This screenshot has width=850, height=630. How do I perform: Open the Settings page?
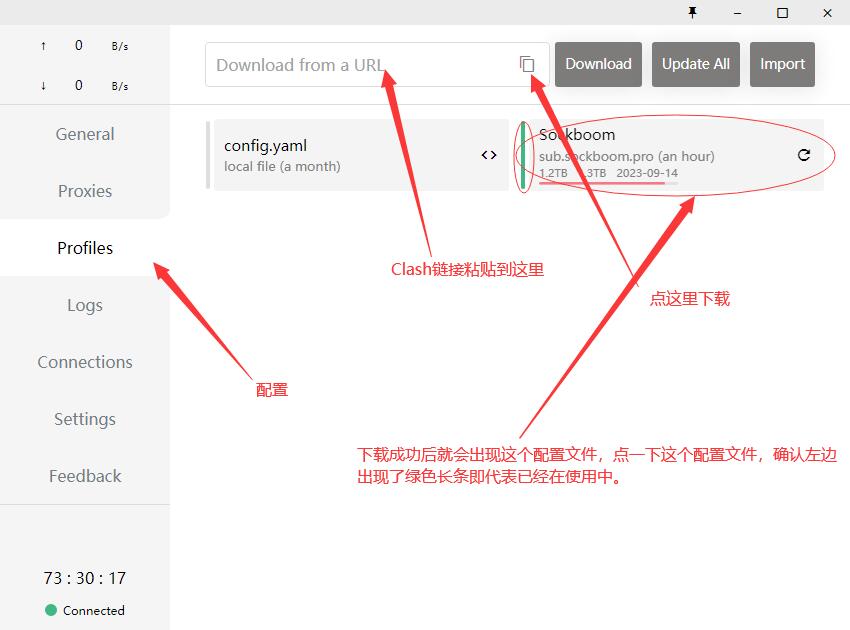point(85,419)
